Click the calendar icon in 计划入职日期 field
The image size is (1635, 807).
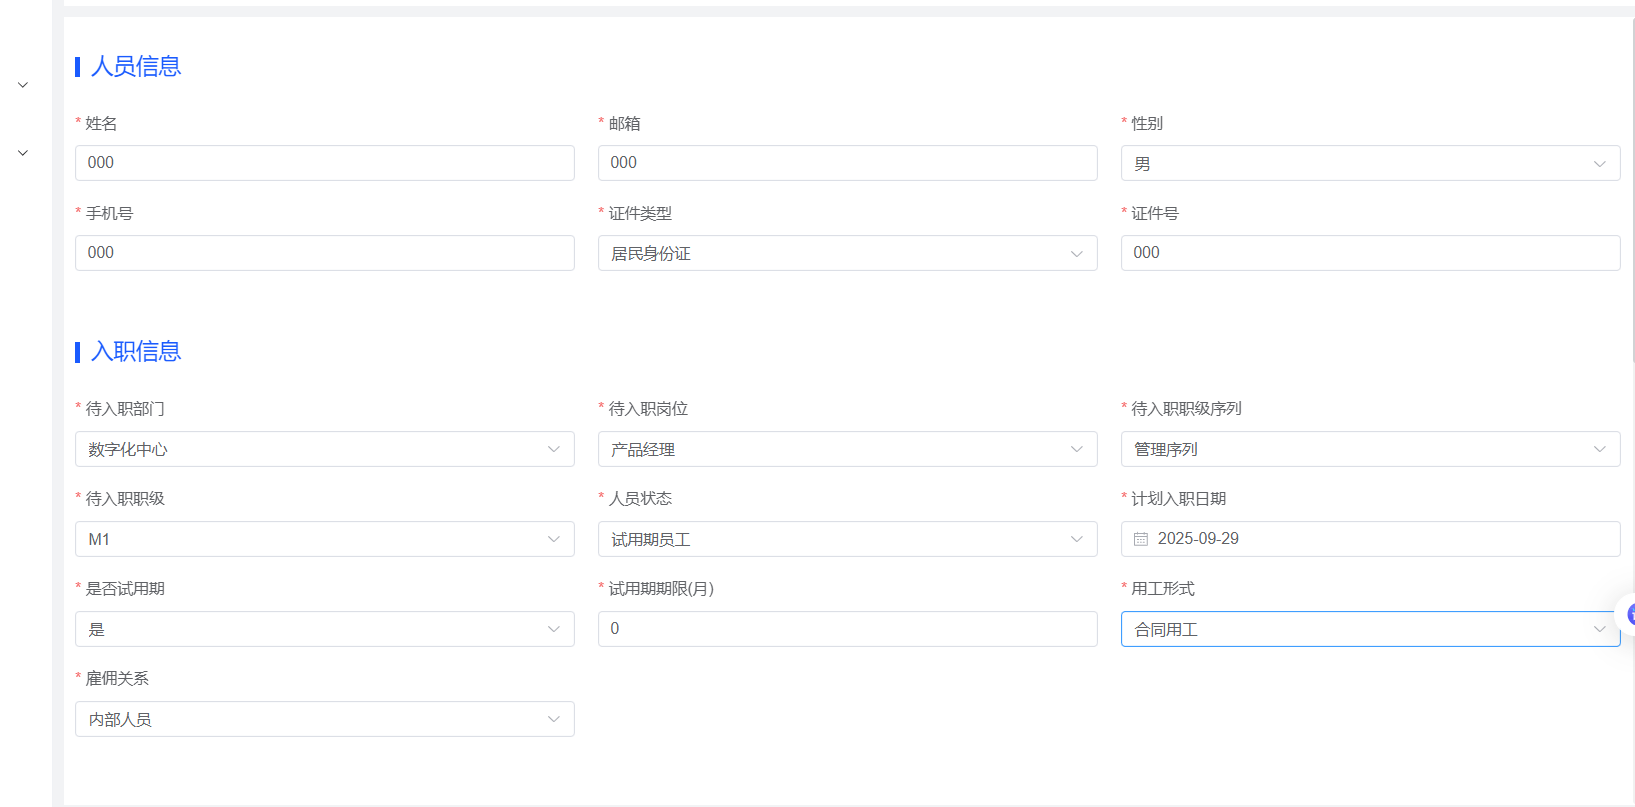[1141, 539]
